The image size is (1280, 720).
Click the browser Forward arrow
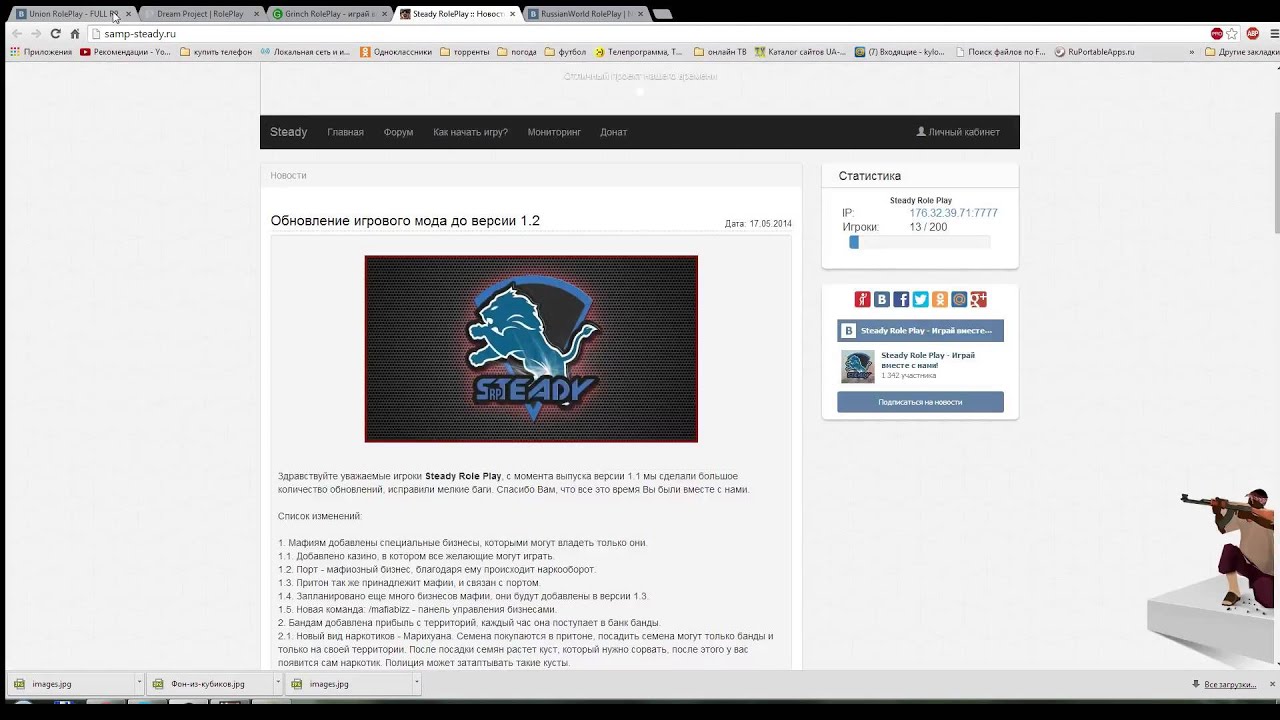click(36, 33)
